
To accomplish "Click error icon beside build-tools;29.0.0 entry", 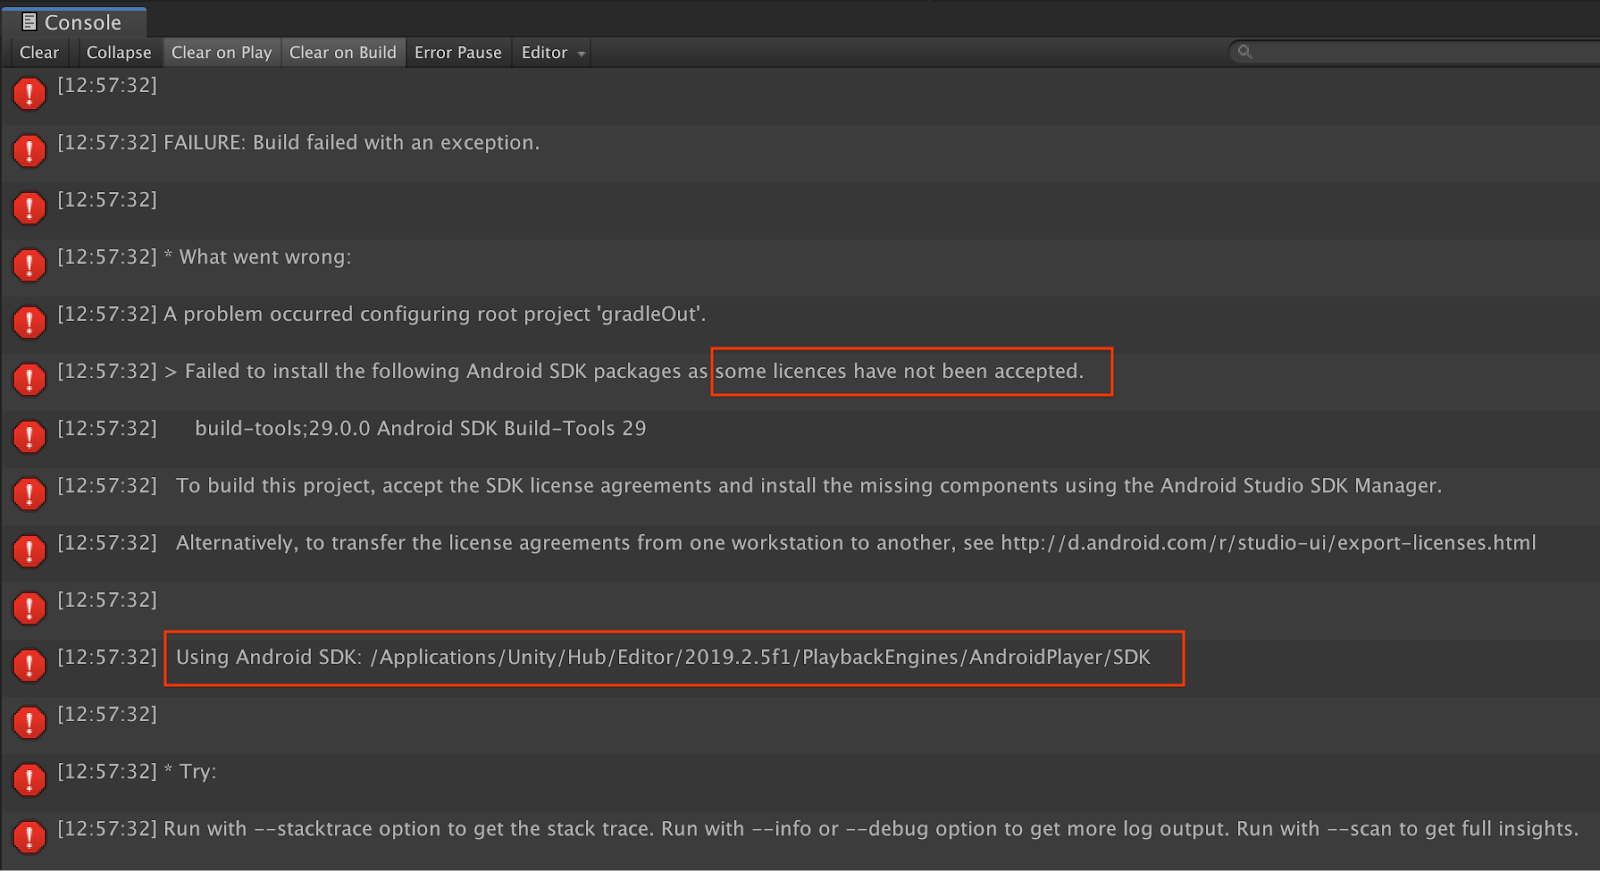I will [29, 436].
